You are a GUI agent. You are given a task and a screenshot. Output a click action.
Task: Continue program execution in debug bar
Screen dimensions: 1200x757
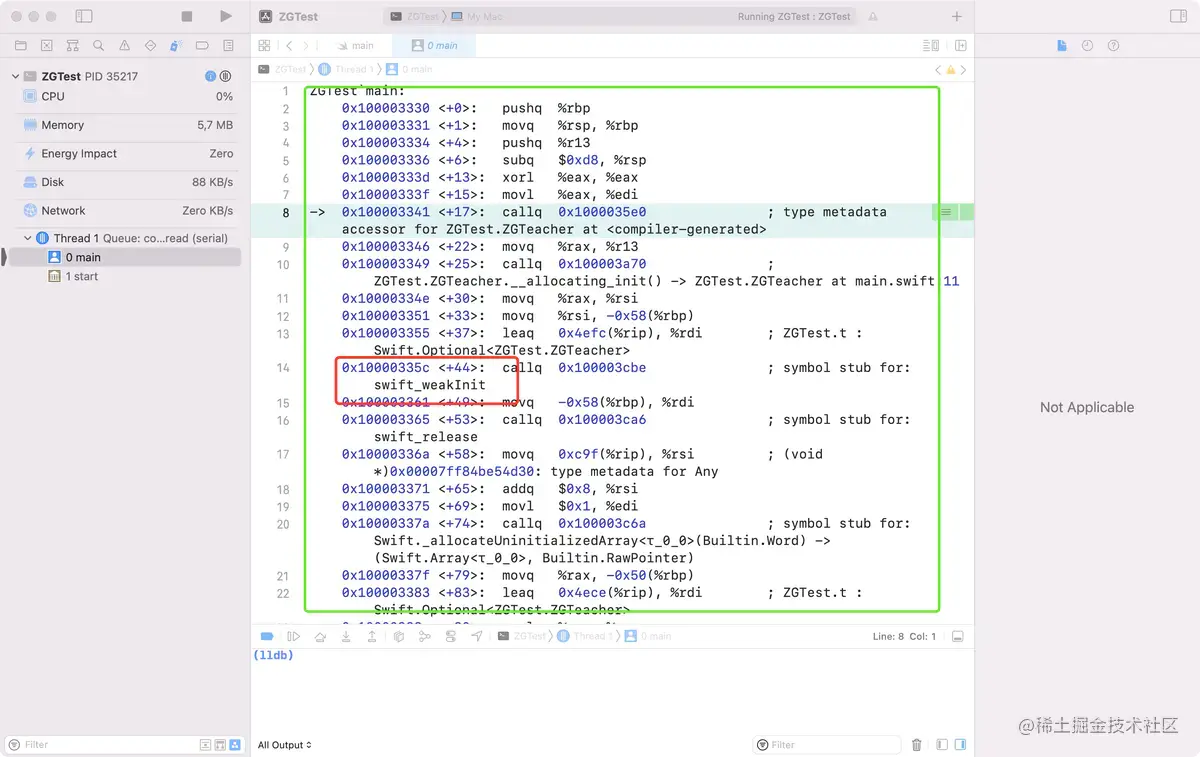click(294, 636)
